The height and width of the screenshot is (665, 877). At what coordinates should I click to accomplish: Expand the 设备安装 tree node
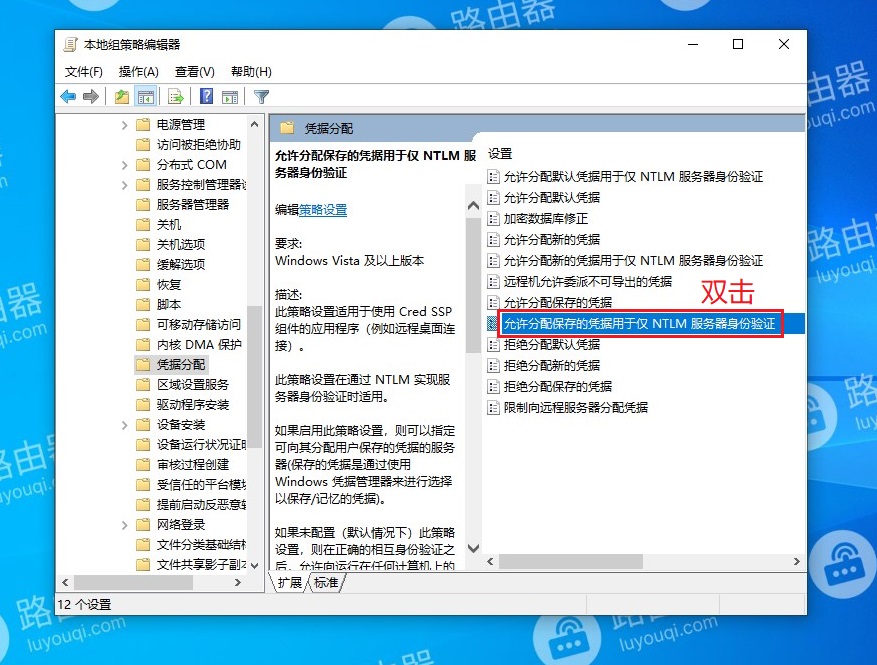coord(125,425)
